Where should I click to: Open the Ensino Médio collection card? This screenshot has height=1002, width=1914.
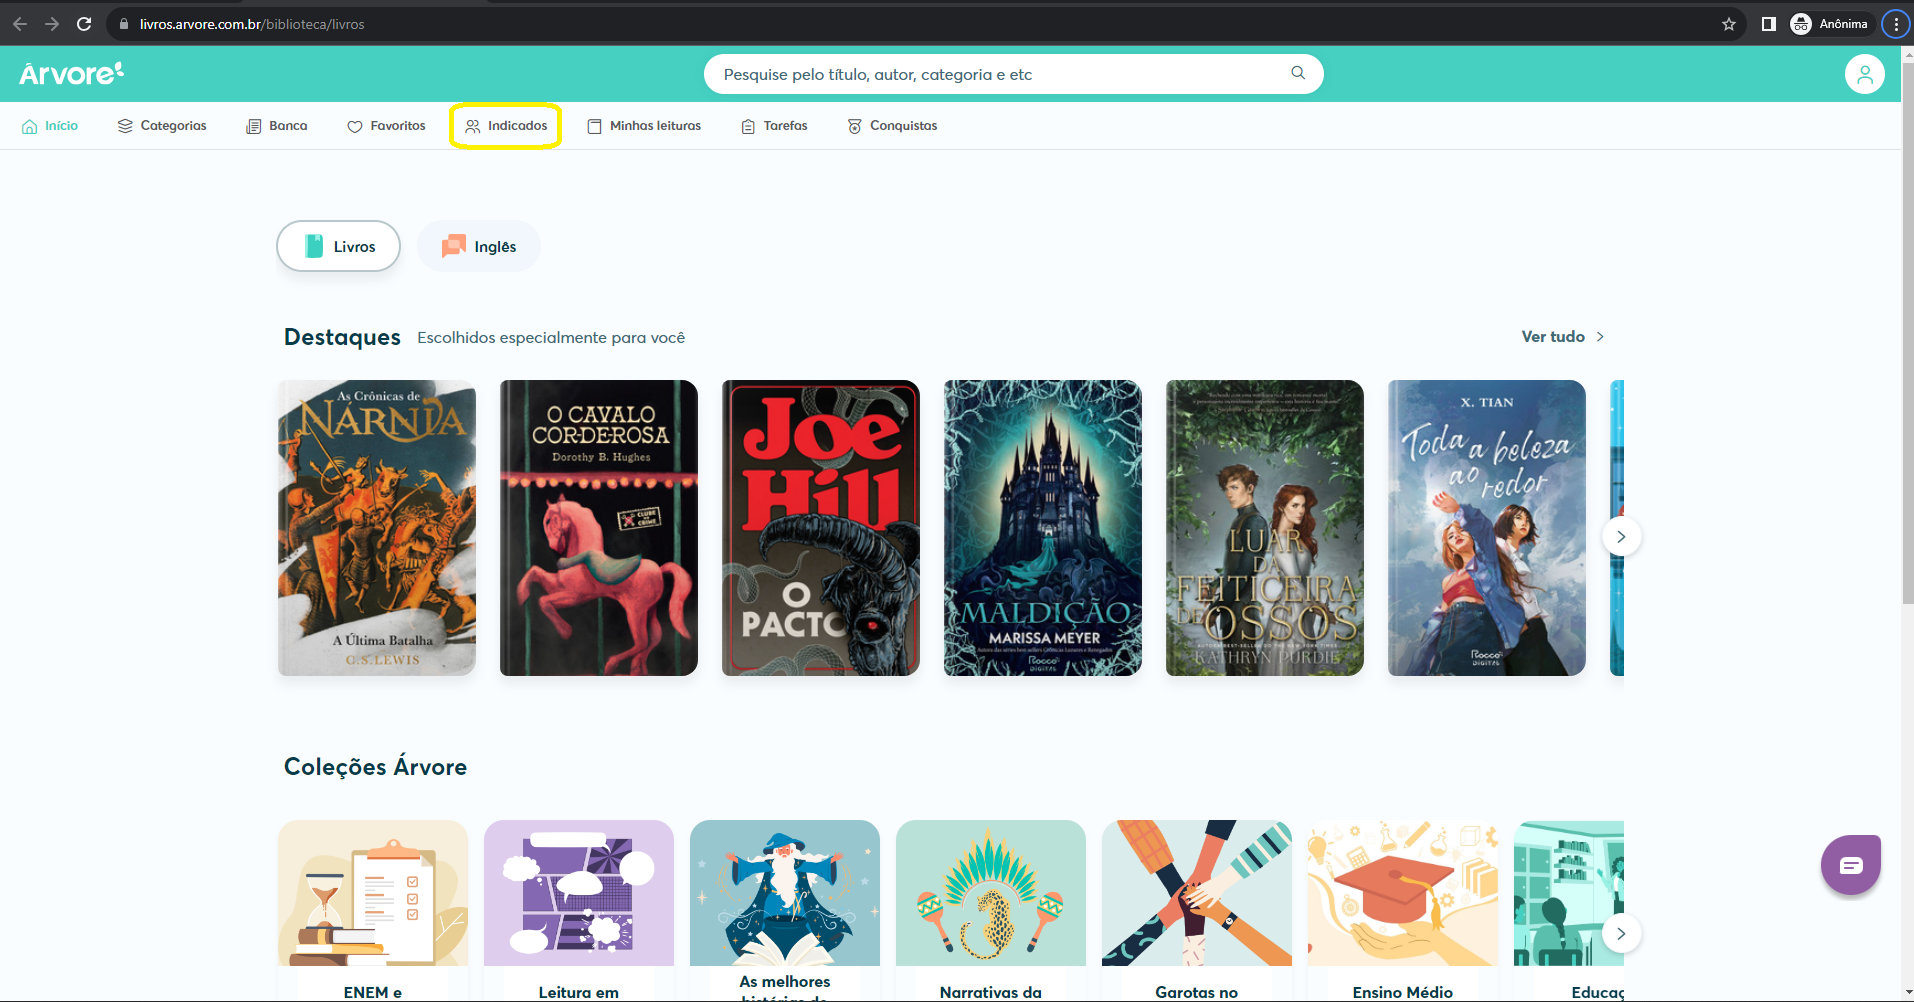click(x=1403, y=910)
